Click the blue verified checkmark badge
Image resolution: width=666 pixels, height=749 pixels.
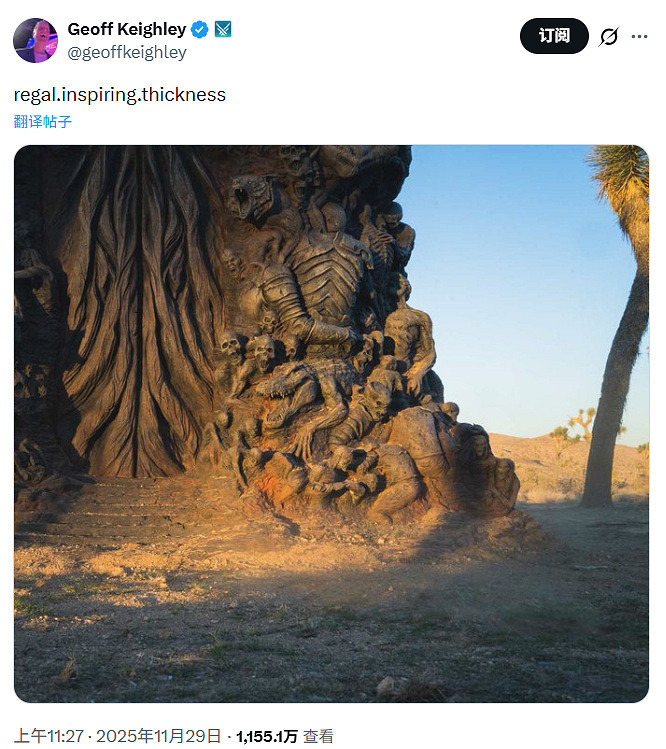pyautogui.click(x=200, y=30)
